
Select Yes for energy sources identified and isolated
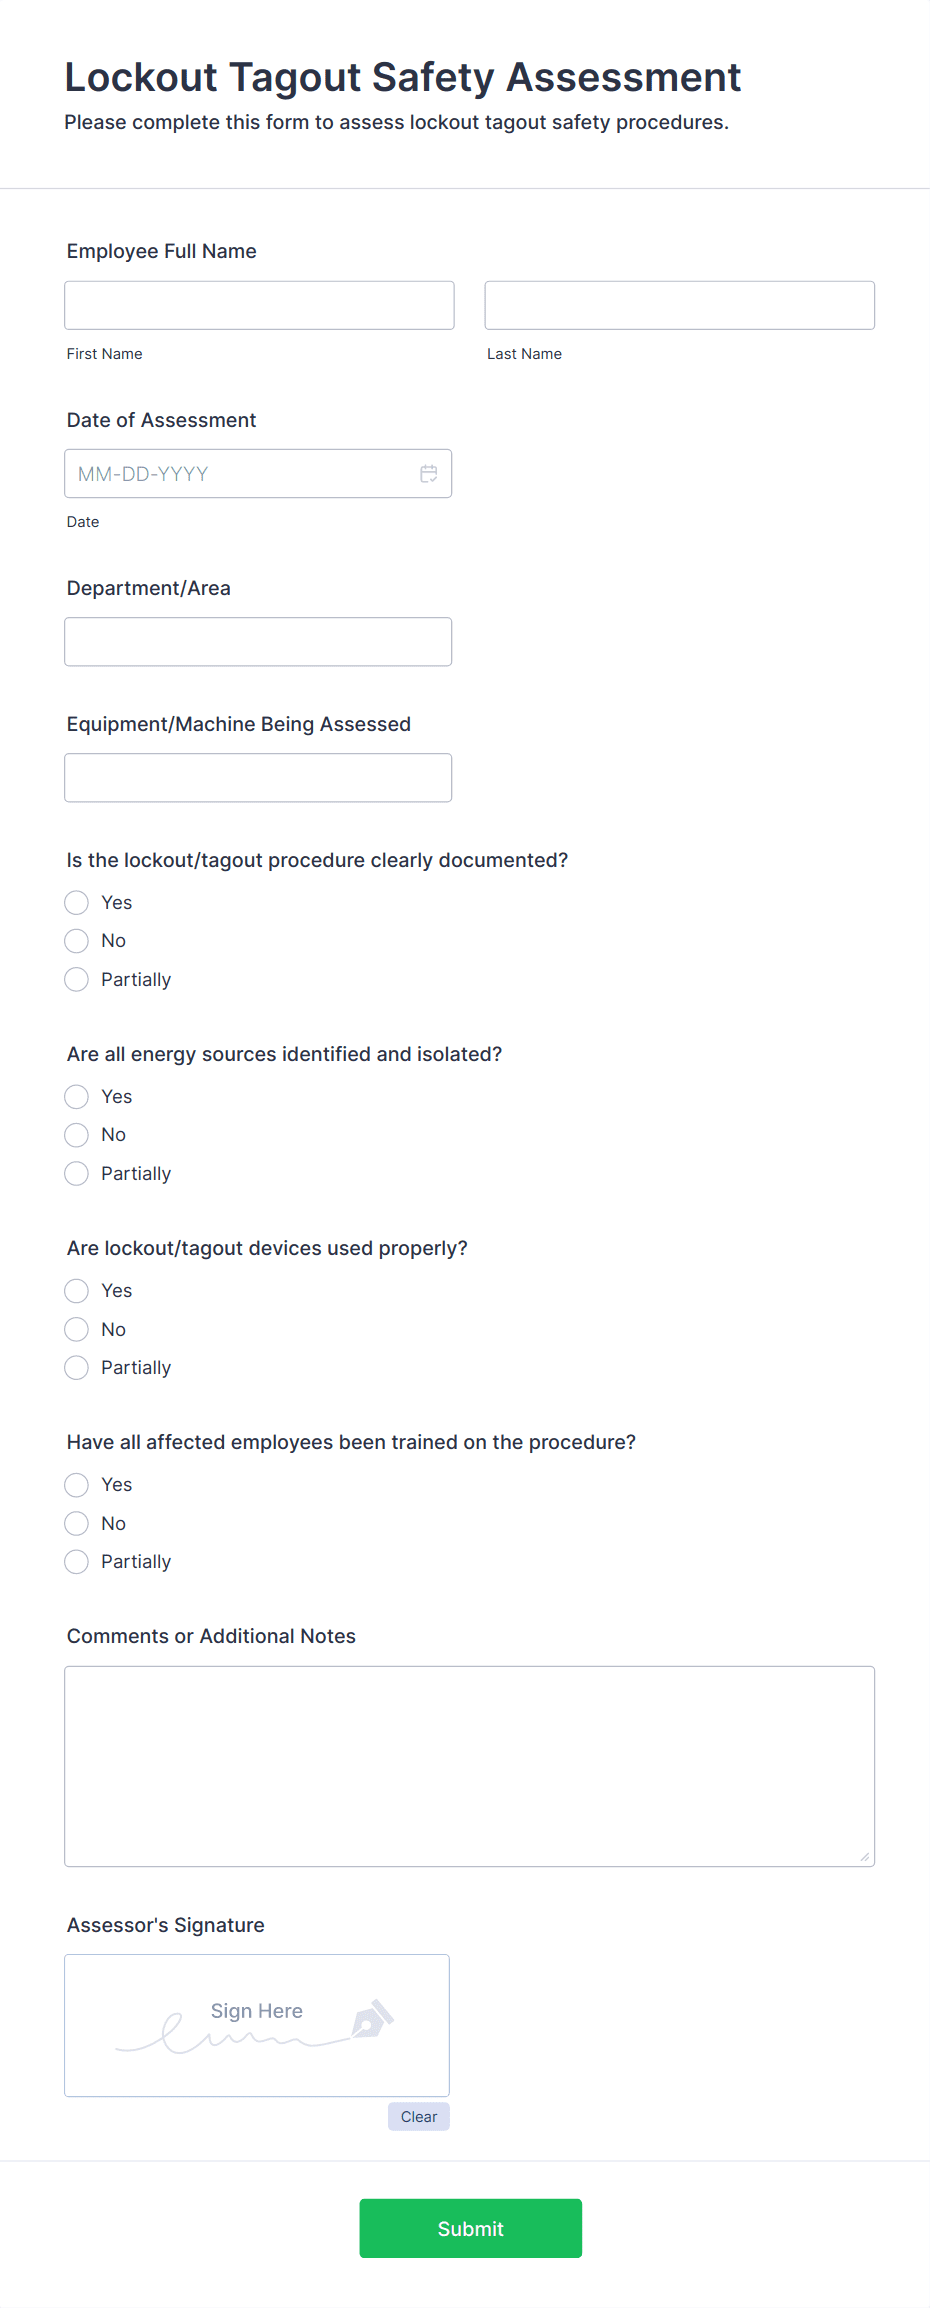tap(76, 1096)
